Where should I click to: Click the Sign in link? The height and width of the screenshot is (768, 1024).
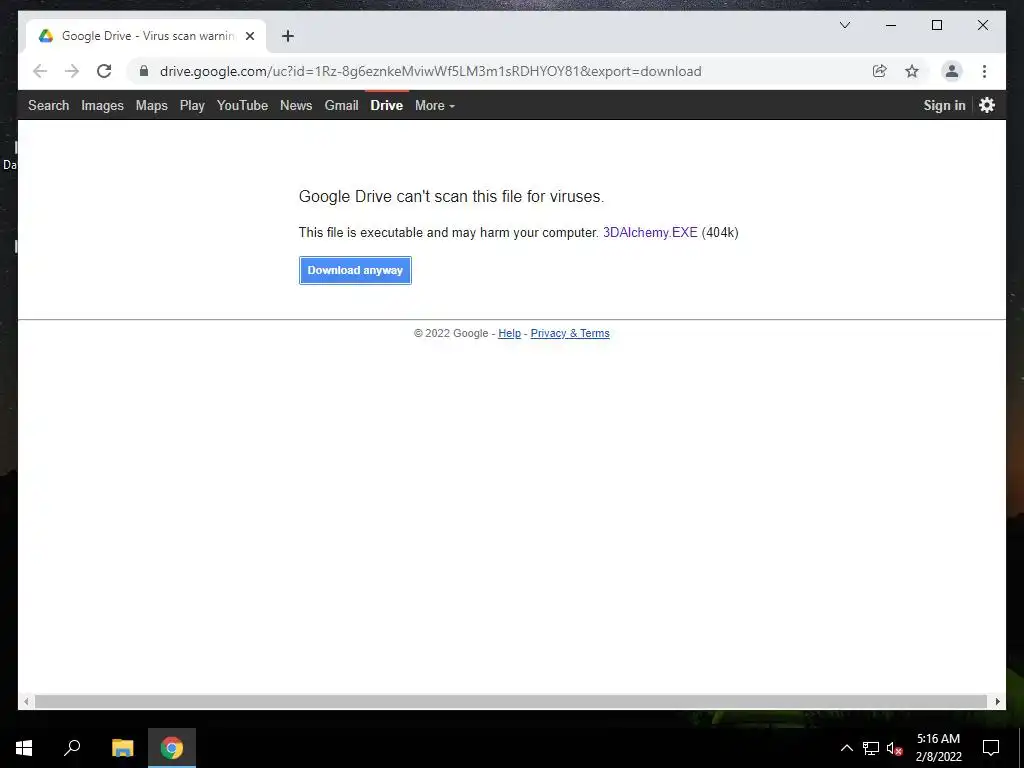944,105
